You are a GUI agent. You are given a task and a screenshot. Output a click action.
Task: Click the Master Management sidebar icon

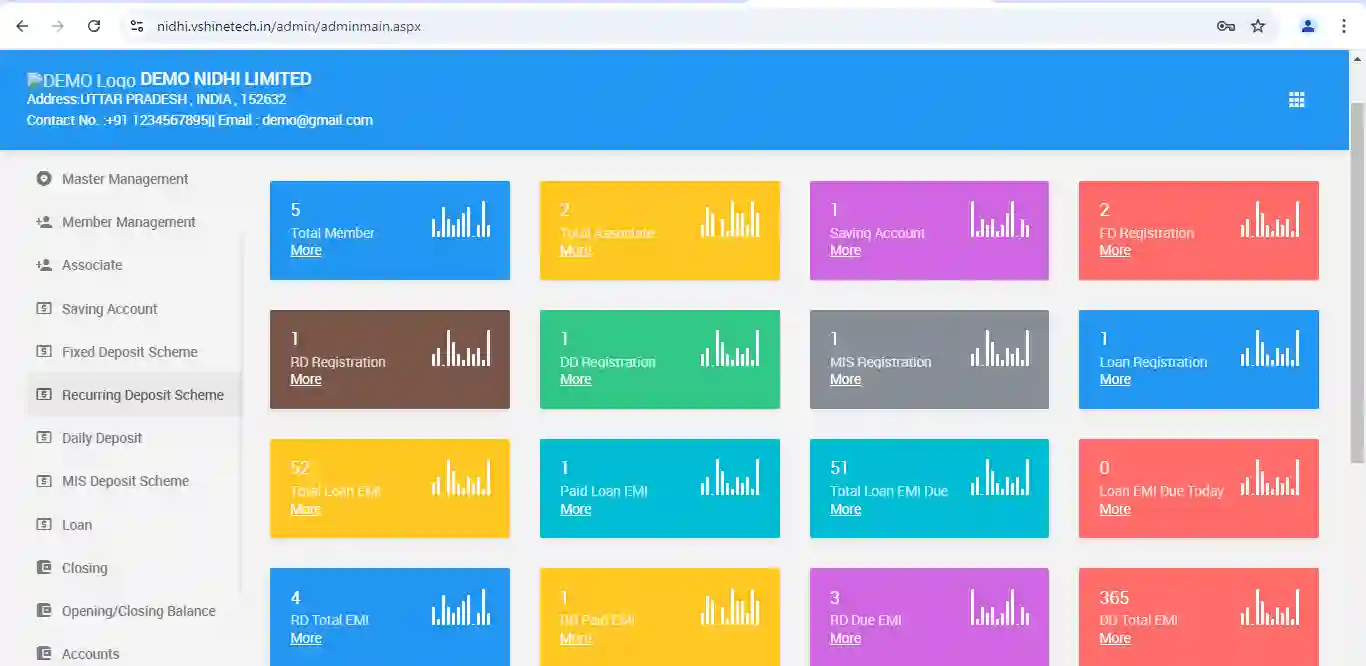pos(44,179)
